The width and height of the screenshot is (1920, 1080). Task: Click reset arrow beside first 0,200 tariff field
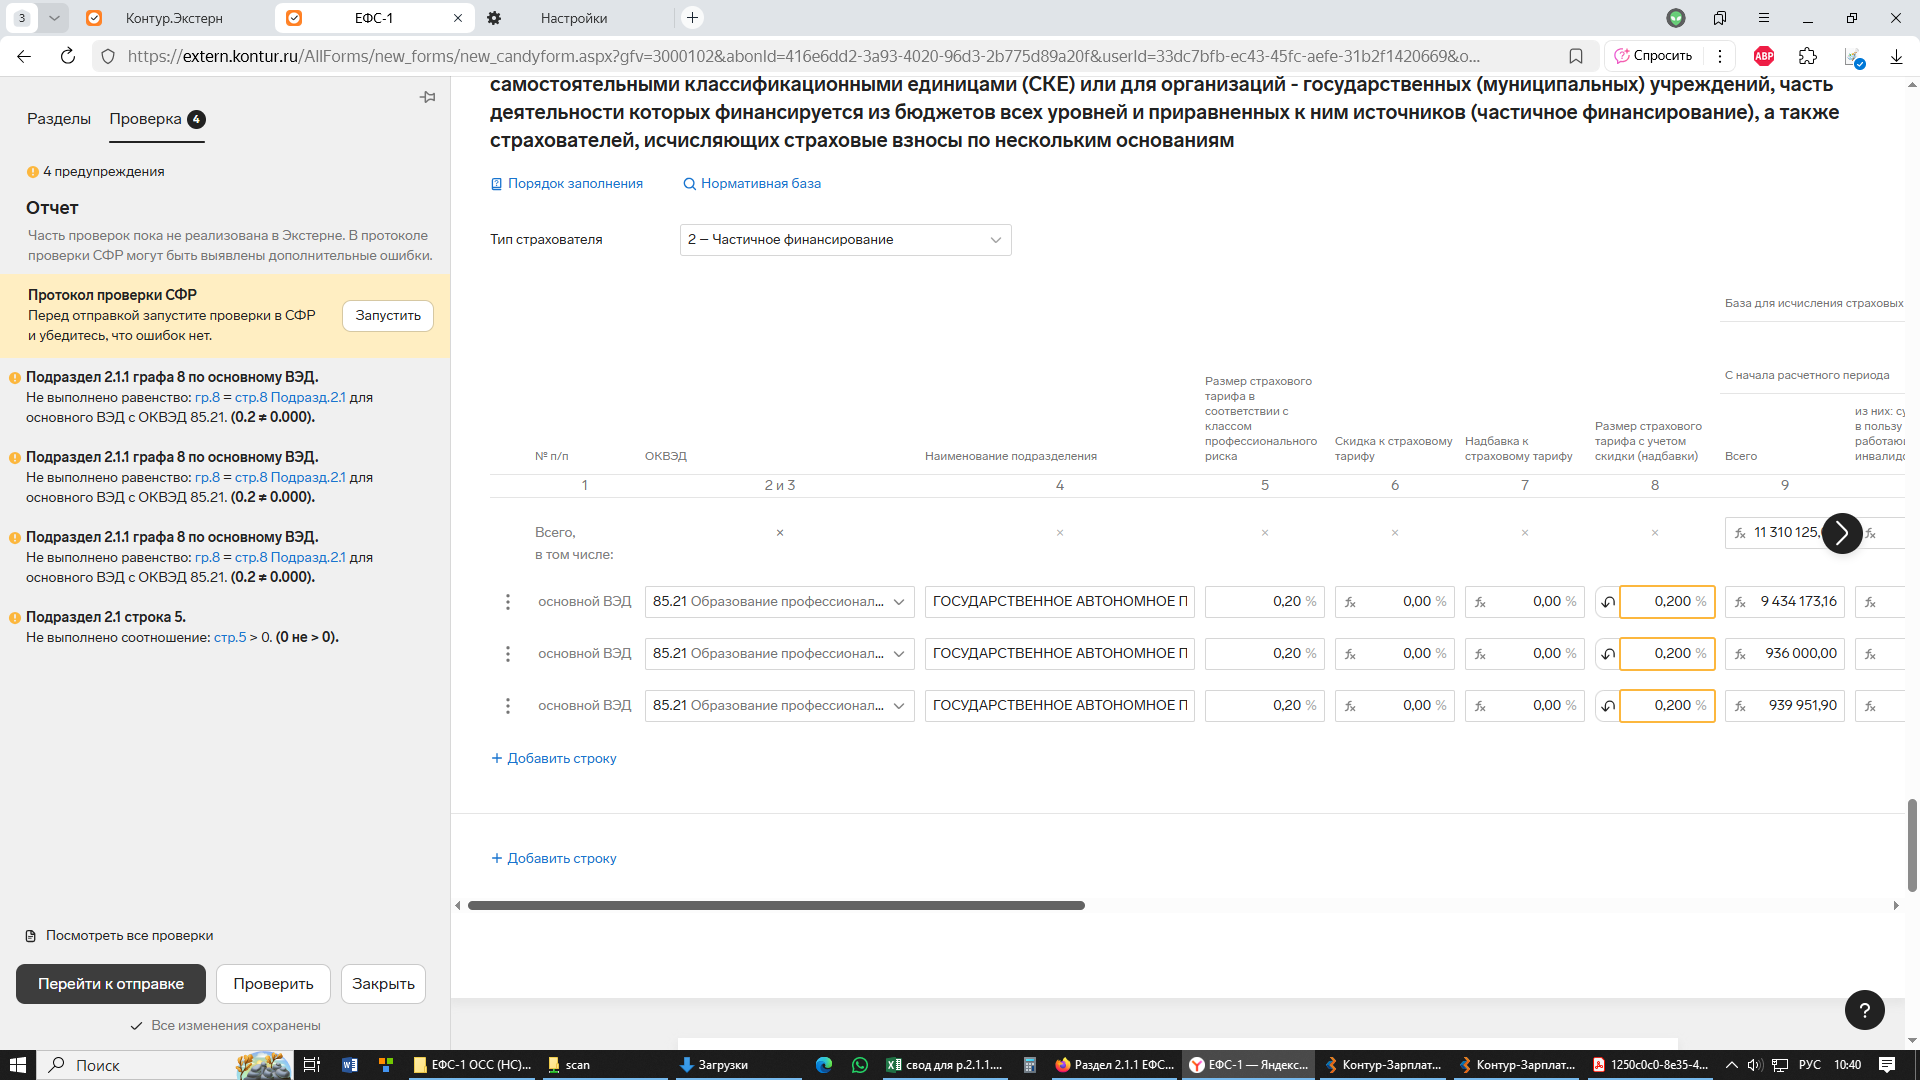[1608, 602]
